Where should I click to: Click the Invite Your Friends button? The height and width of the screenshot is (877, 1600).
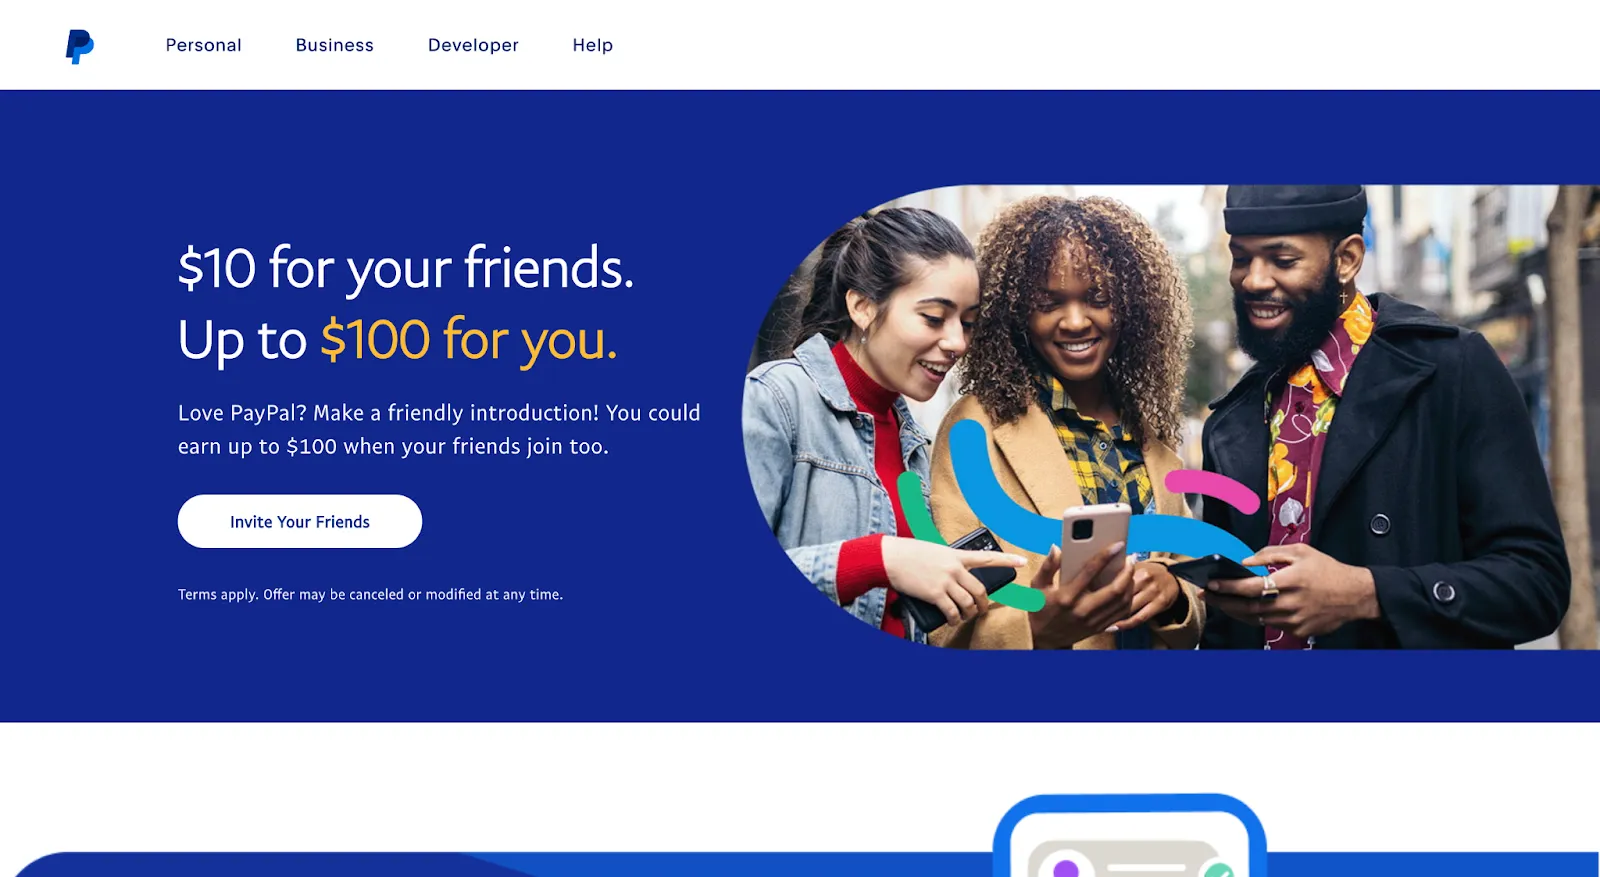point(300,521)
